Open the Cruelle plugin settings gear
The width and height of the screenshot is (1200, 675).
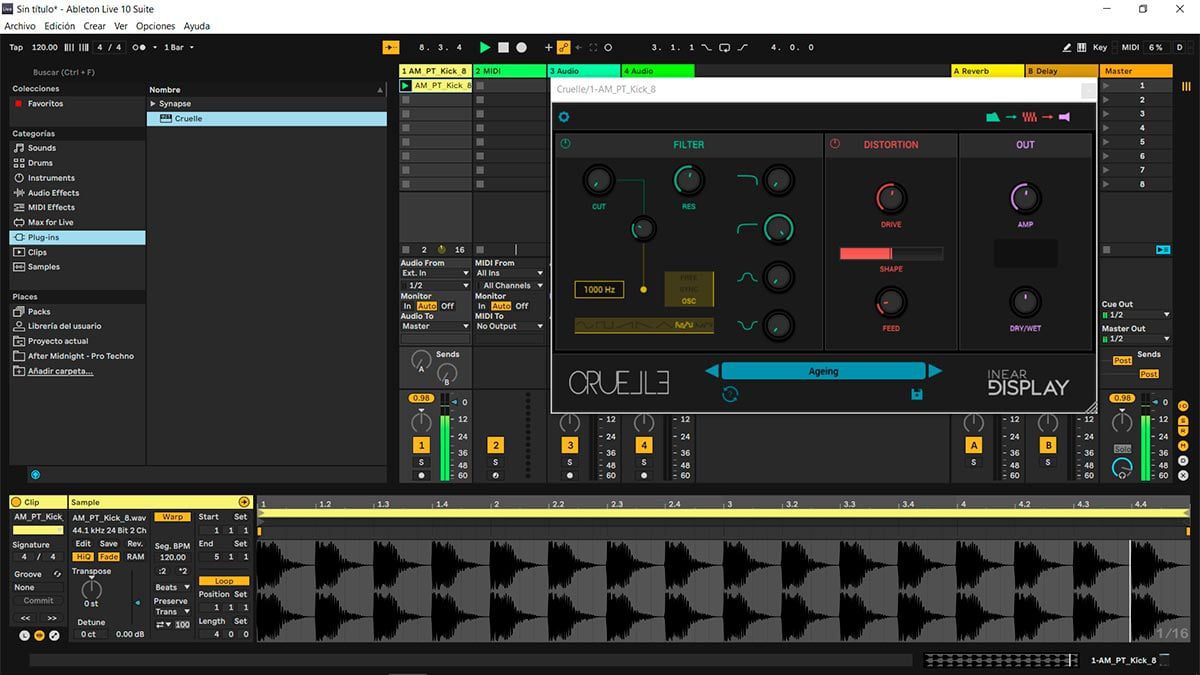coord(564,117)
